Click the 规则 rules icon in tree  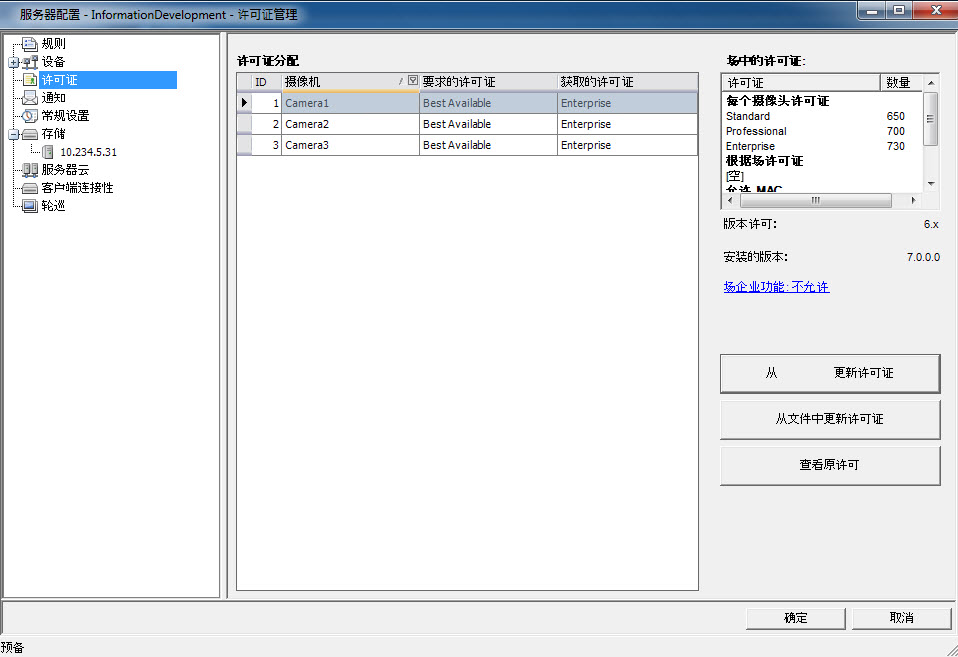pos(29,43)
